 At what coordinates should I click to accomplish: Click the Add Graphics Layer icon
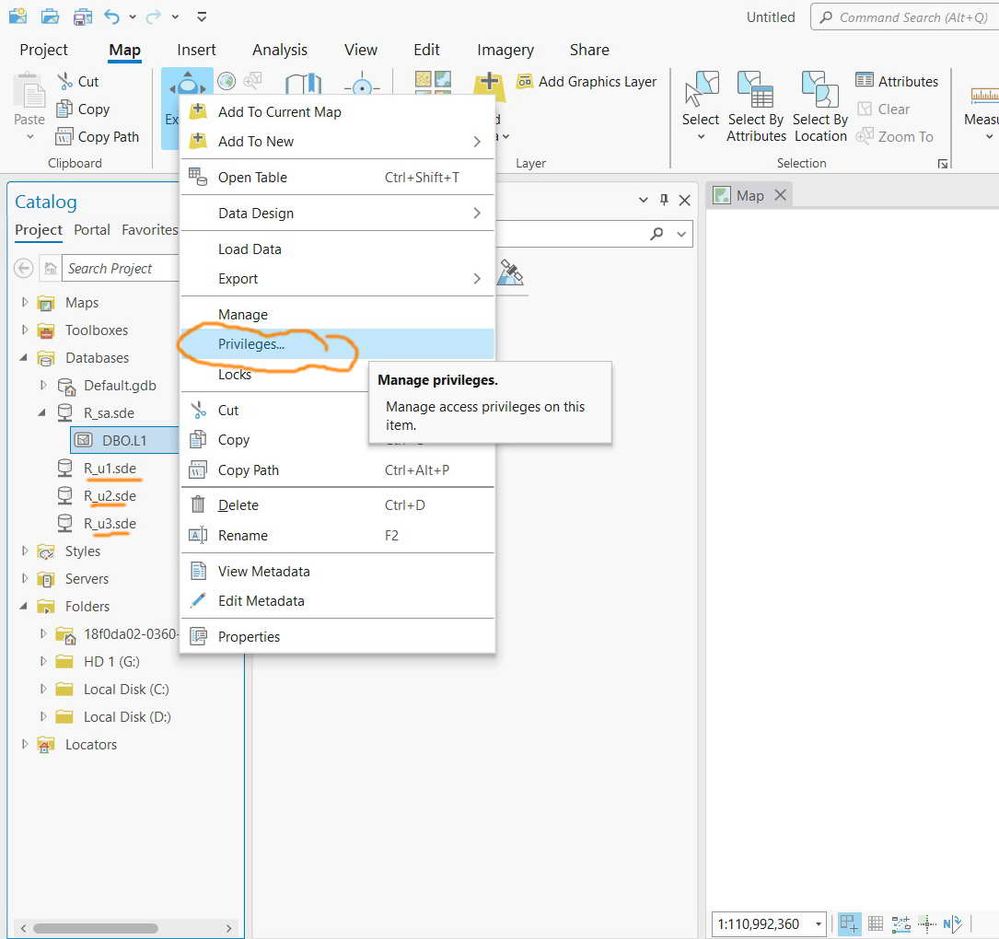coord(524,82)
